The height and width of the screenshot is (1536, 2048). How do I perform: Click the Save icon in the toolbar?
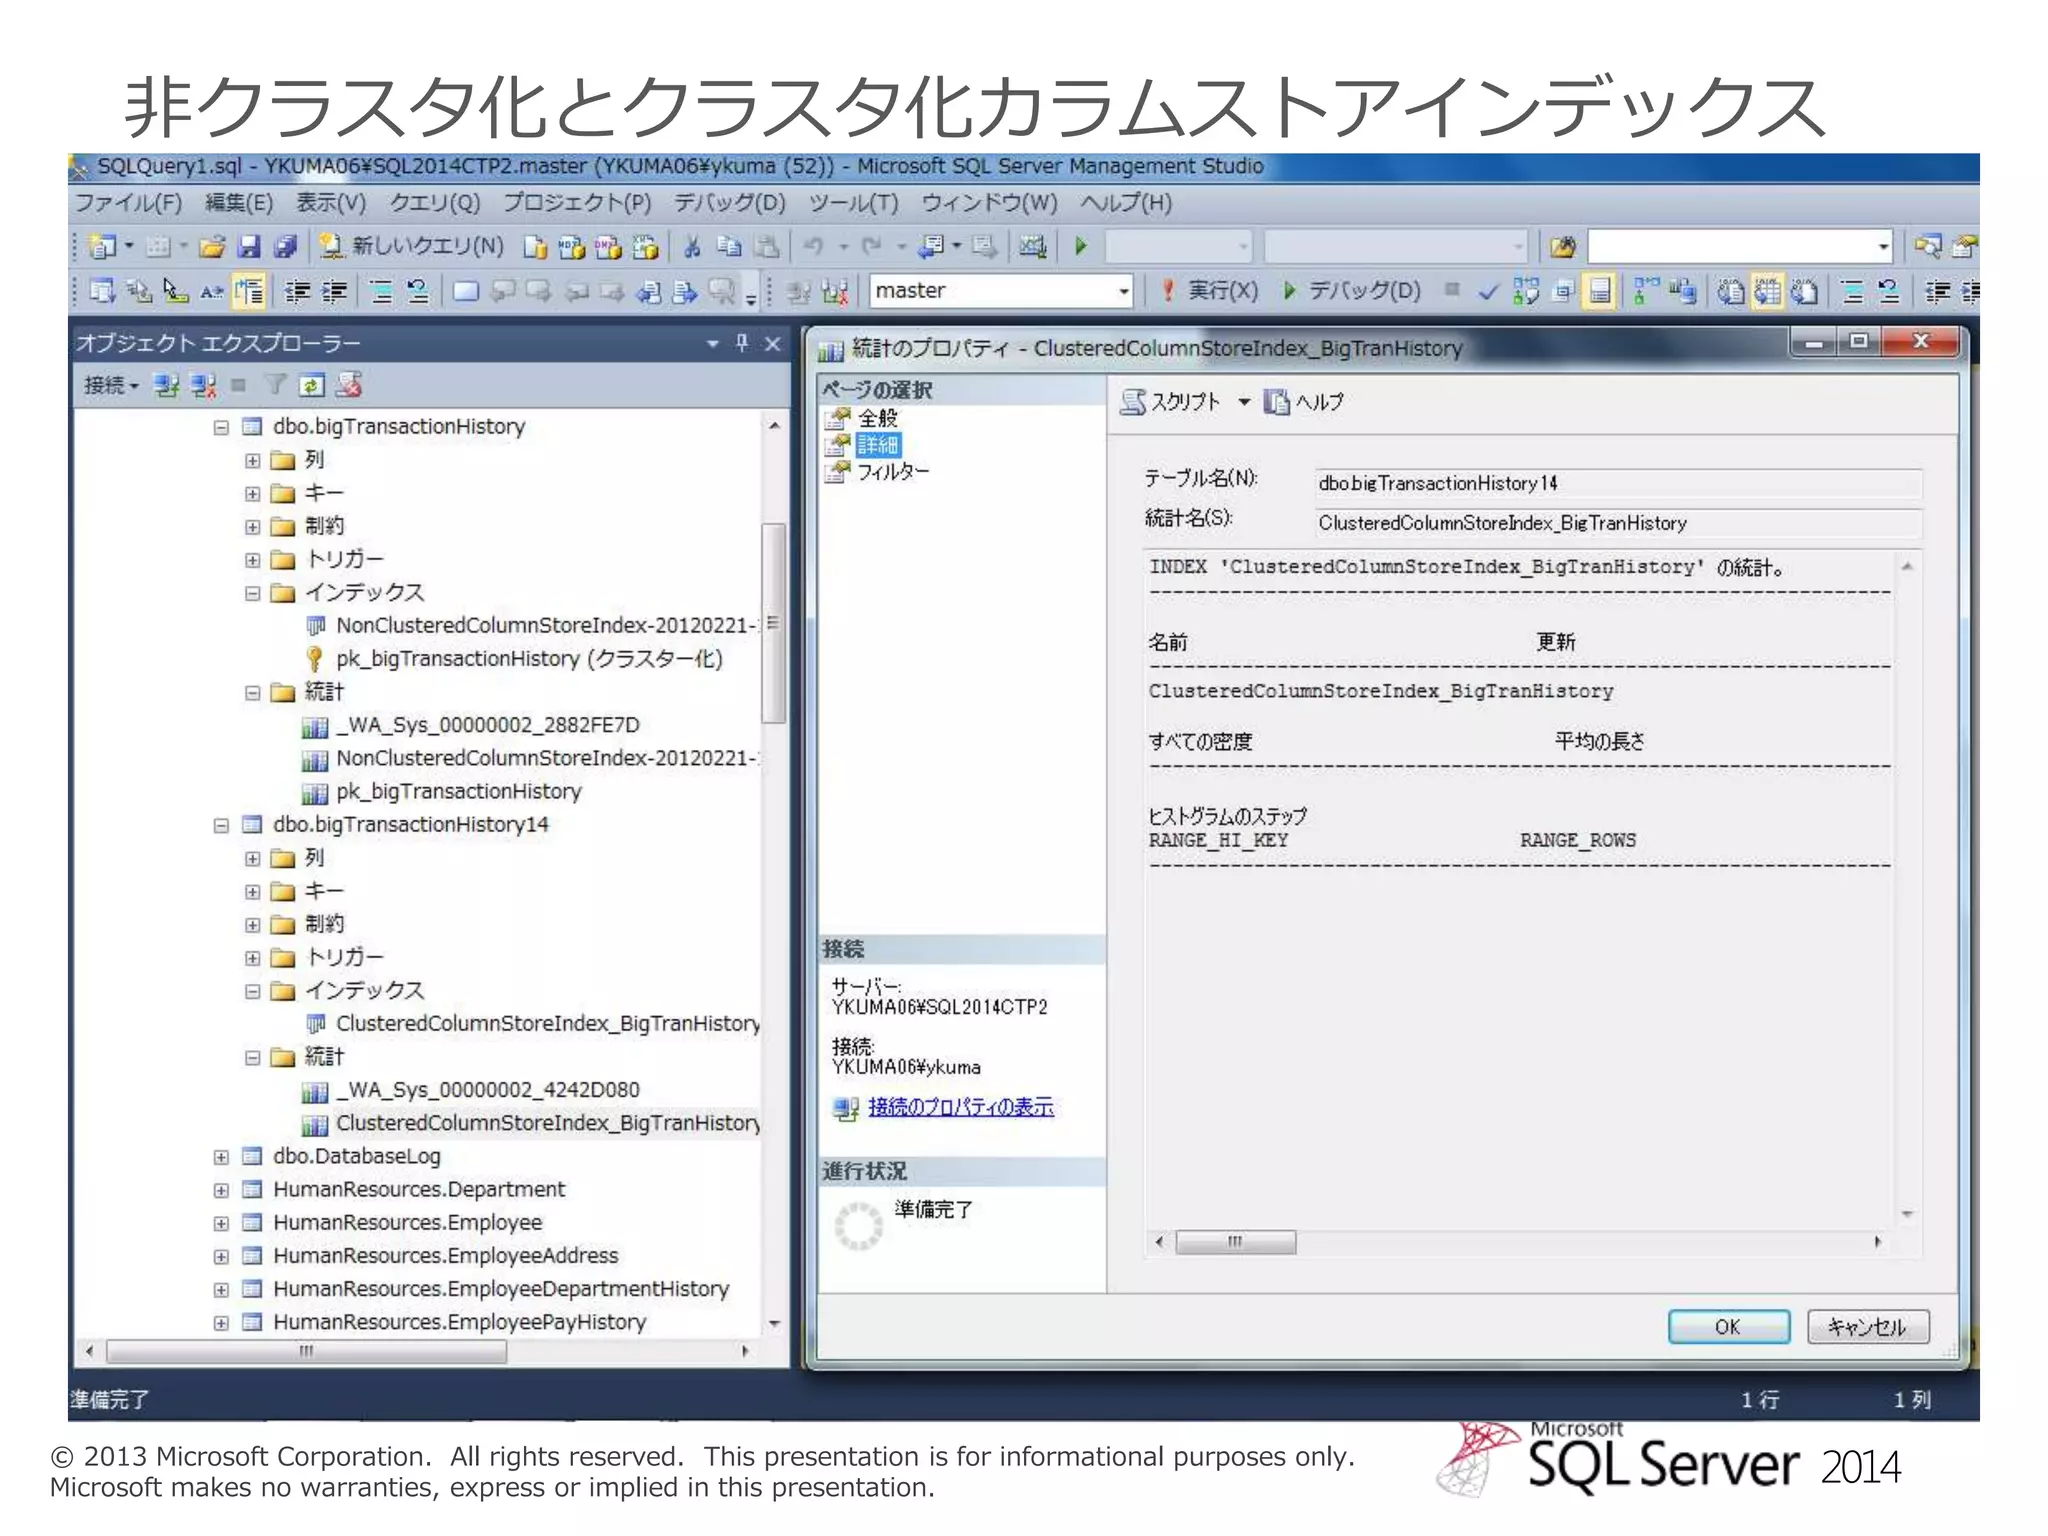pos(249,246)
